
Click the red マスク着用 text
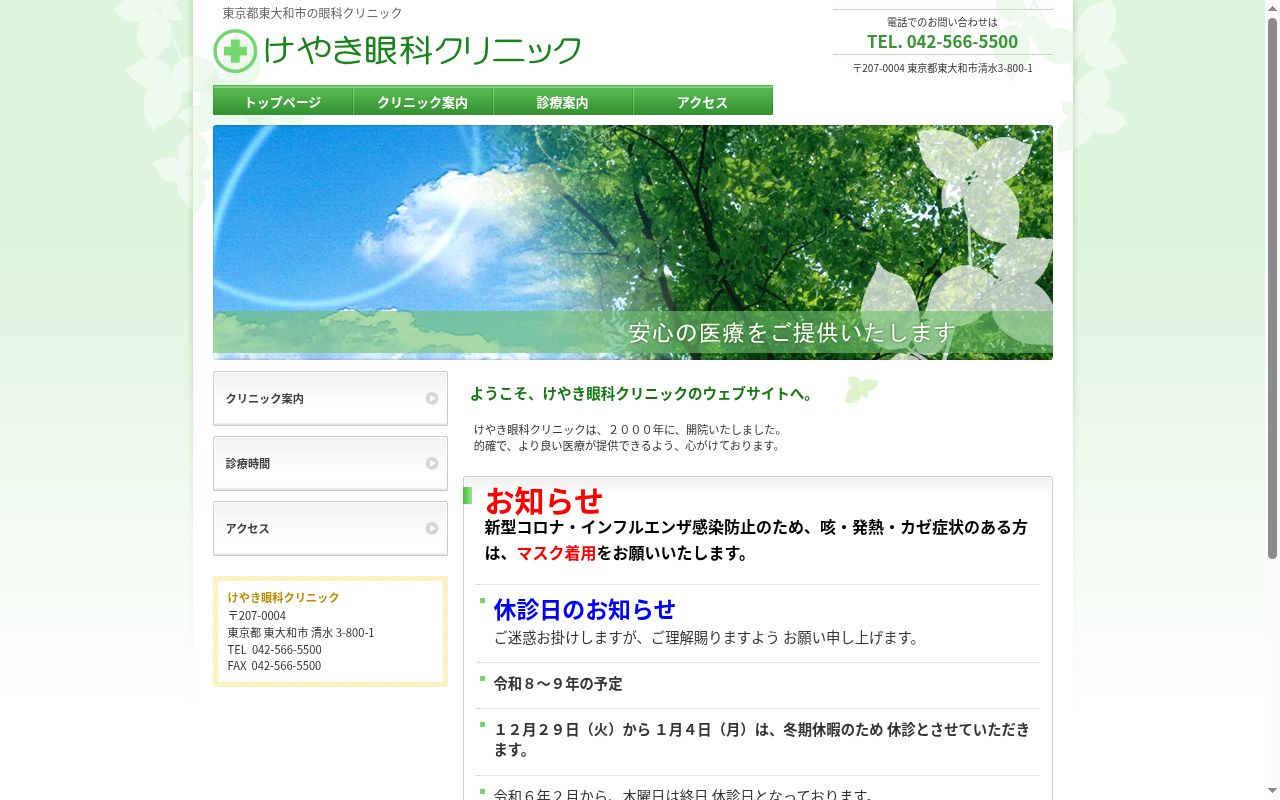click(556, 553)
